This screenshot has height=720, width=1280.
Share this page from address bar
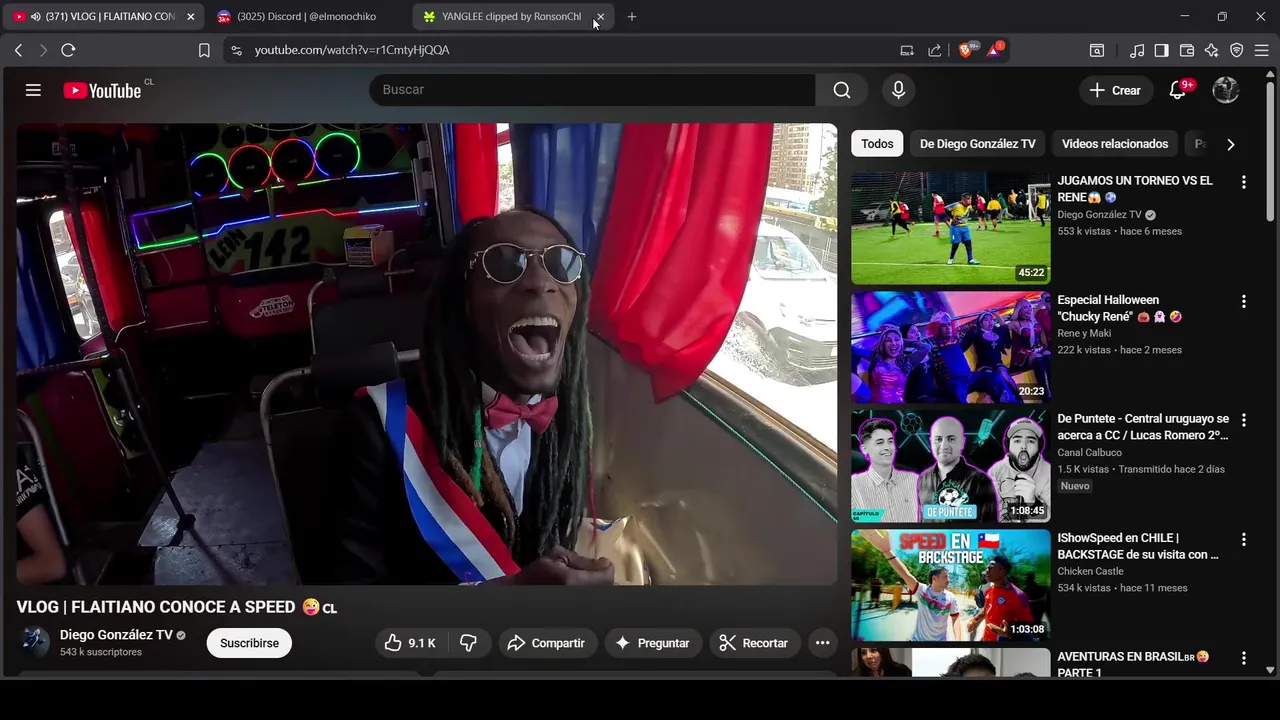click(x=934, y=50)
